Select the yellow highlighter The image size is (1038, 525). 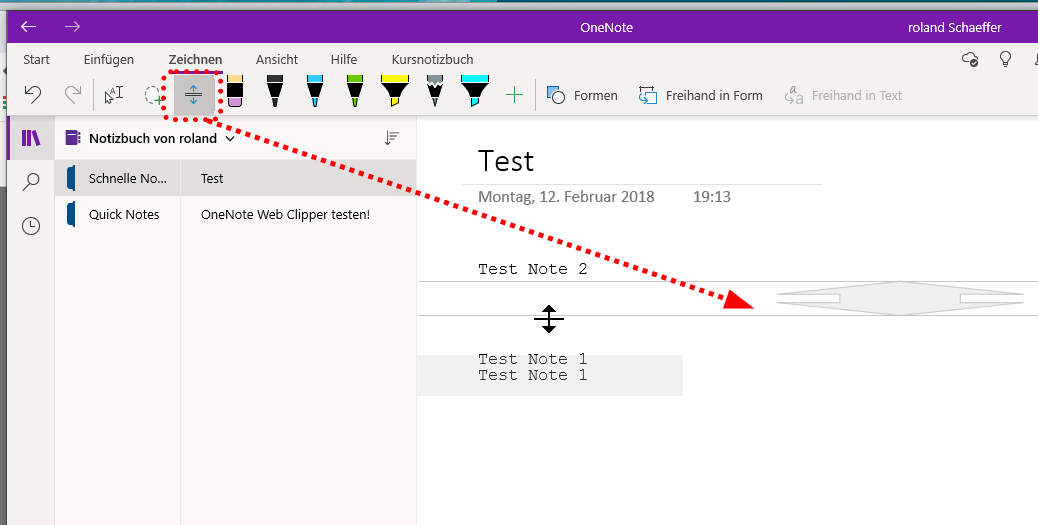tap(395, 91)
